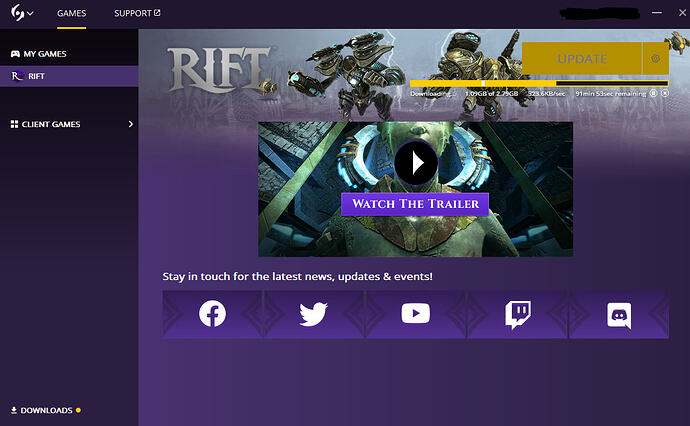Open the Facebook social link

tap(212, 314)
